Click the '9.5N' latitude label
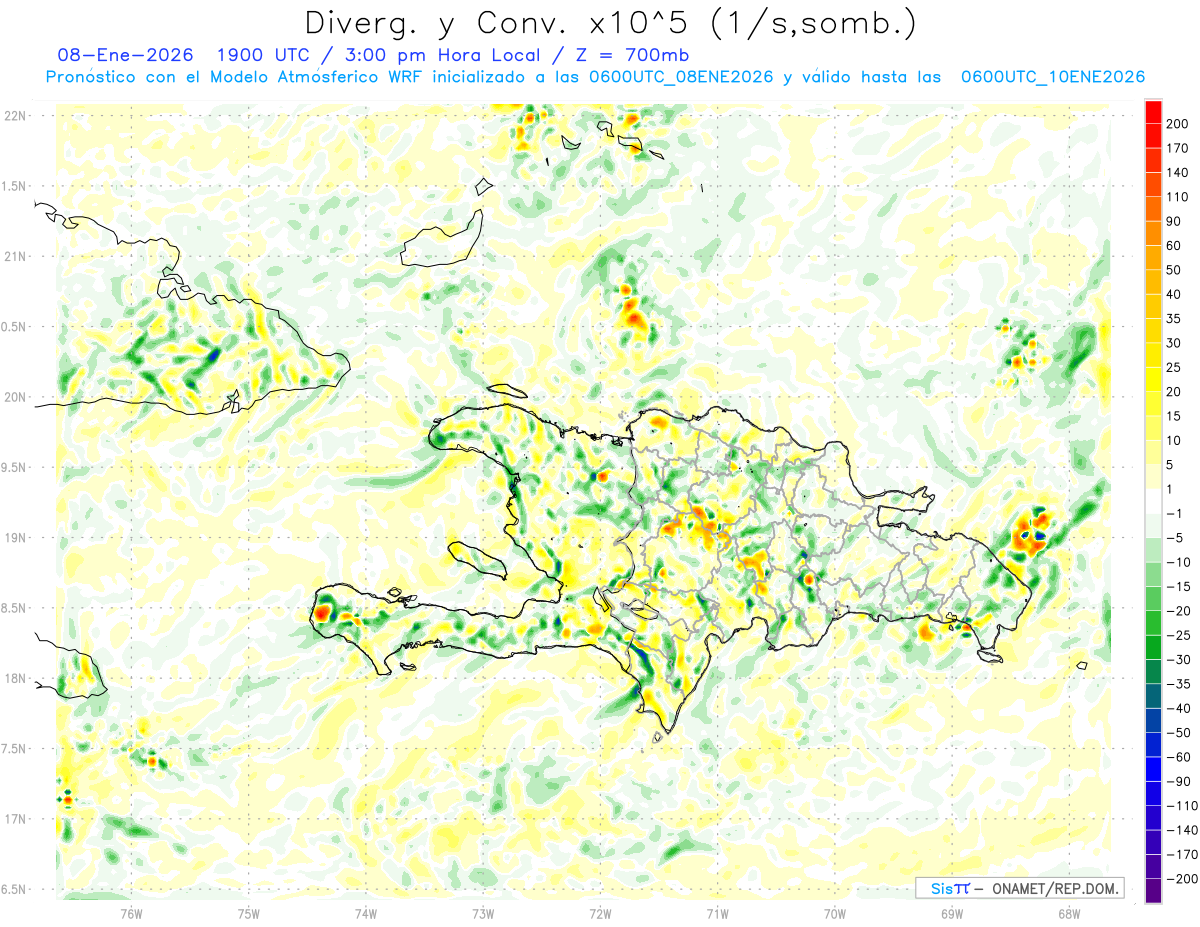1200x927 pixels. [x=15, y=468]
